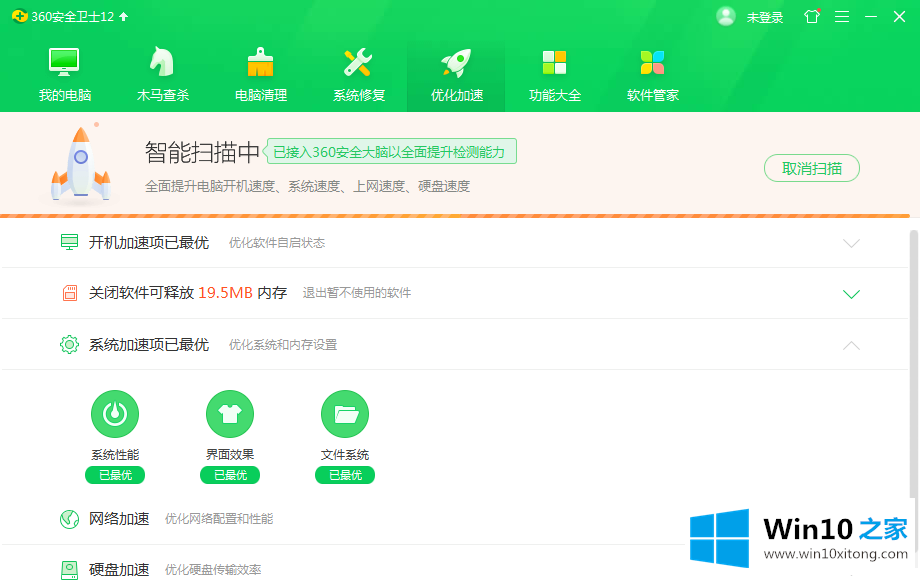
Task: Open the 木马查杀 horse icon
Action: [x=162, y=62]
